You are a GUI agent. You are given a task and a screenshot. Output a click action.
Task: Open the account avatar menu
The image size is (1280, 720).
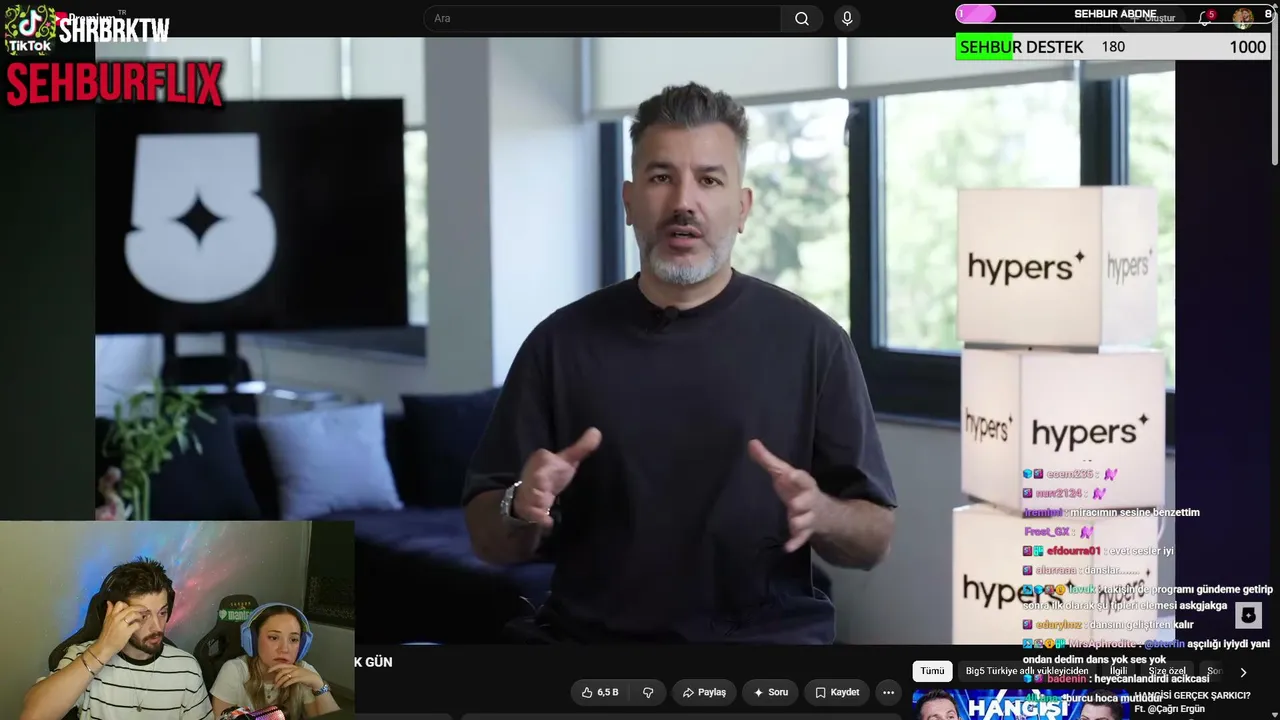(x=1243, y=18)
